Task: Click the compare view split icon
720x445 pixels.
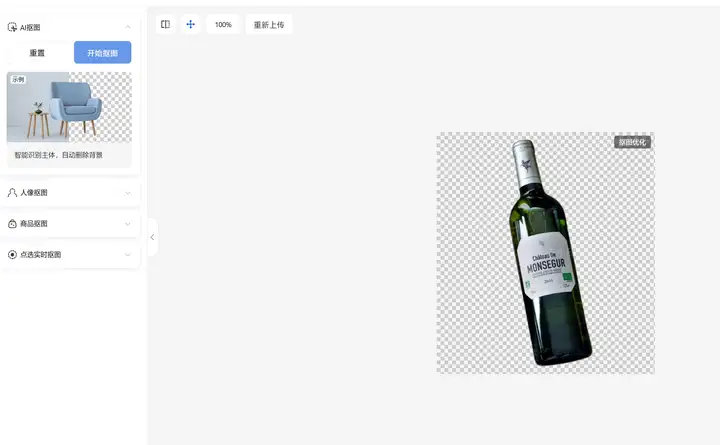Action: point(165,24)
